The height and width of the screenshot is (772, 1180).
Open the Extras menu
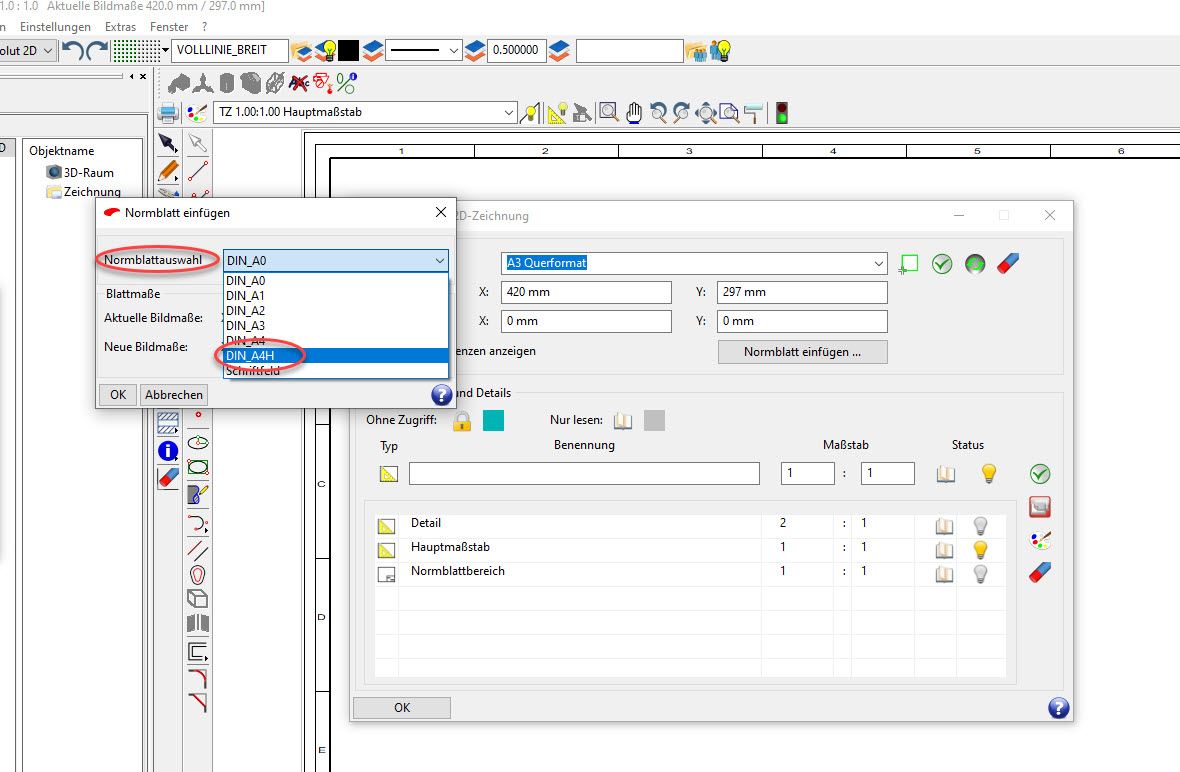click(x=120, y=27)
